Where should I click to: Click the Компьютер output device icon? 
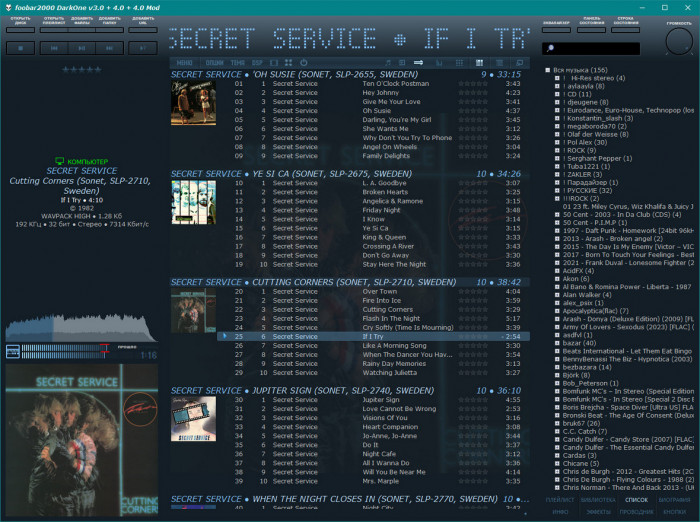coord(59,161)
